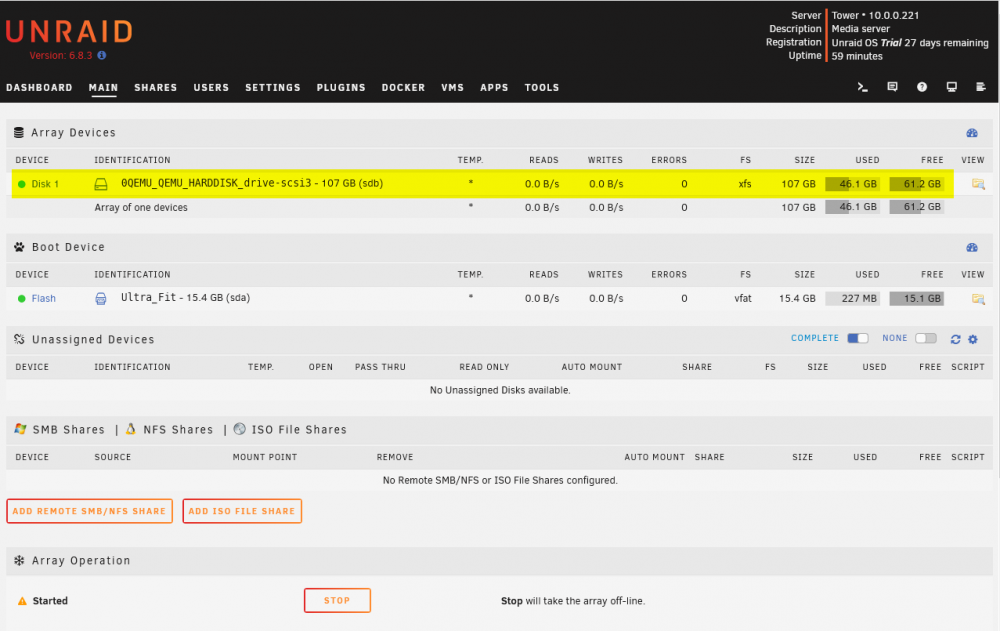Click the Array Operation snowflake icon

[x=19, y=560]
